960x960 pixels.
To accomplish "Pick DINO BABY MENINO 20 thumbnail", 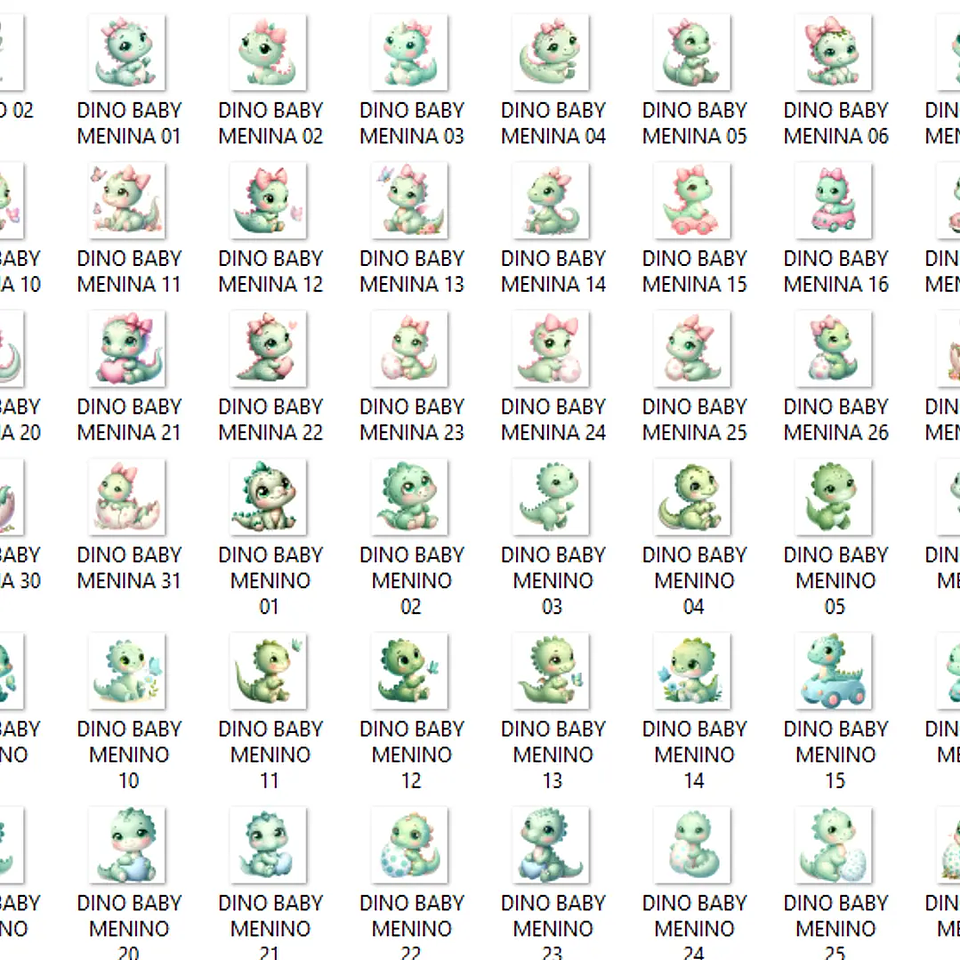I will (129, 845).
